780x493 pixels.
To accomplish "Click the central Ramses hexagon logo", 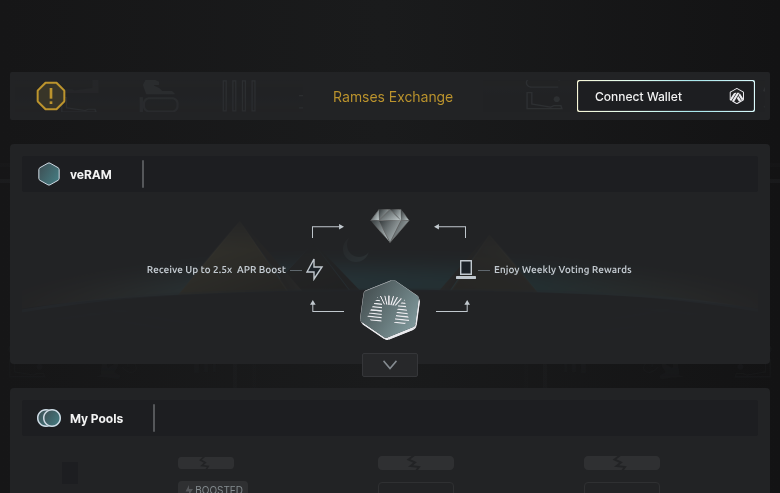I will (390, 310).
